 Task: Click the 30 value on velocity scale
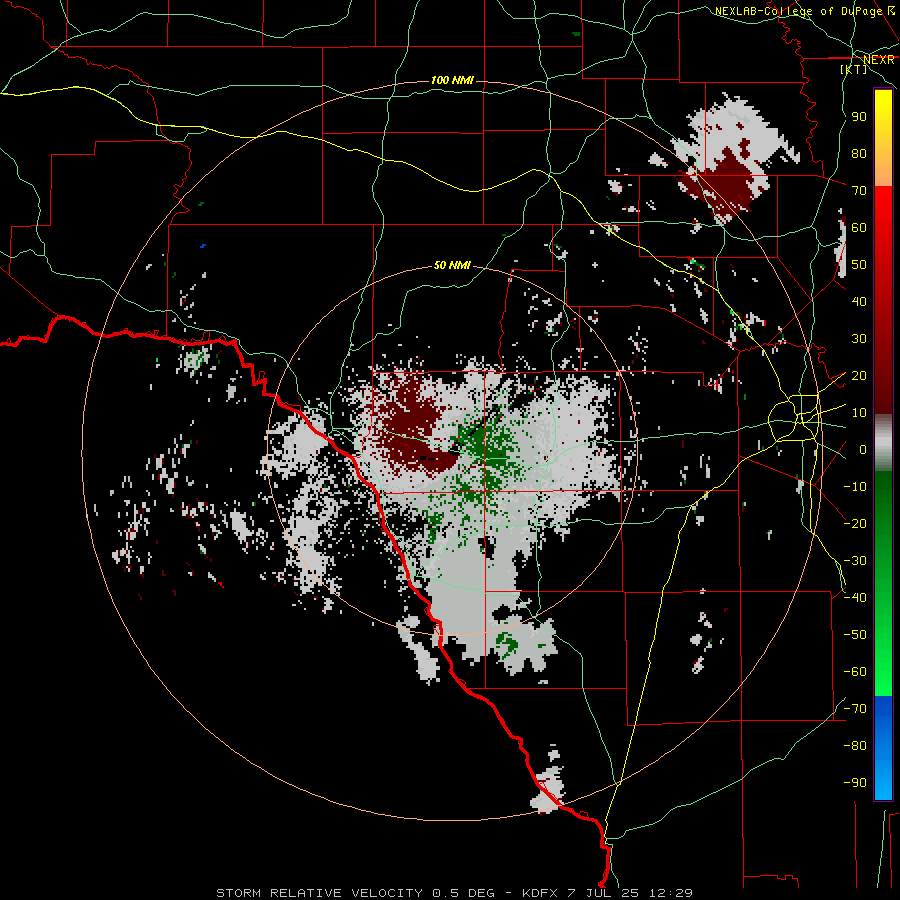pyautogui.click(x=859, y=339)
